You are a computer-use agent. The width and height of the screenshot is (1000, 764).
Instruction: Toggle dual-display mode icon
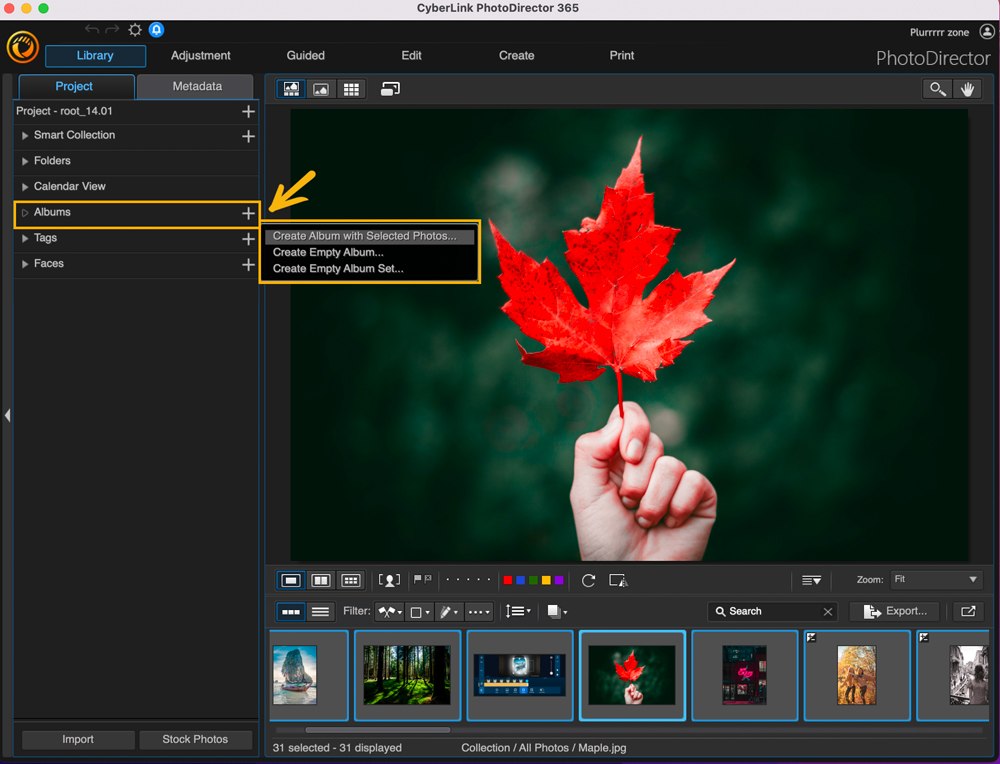(389, 88)
